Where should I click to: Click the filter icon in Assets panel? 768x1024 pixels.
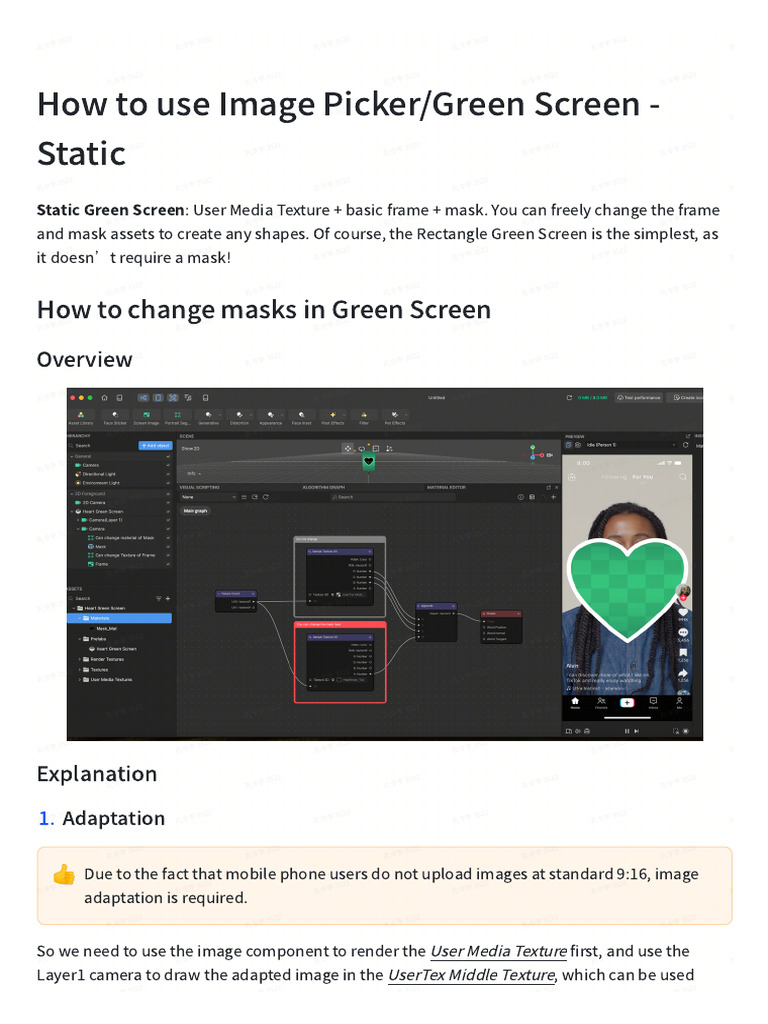point(158,598)
